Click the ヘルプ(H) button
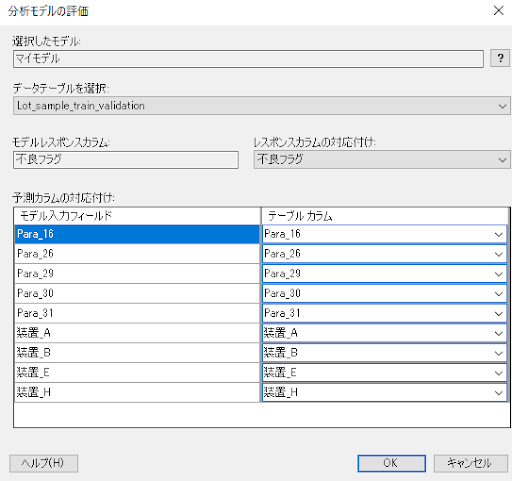 (x=44, y=463)
